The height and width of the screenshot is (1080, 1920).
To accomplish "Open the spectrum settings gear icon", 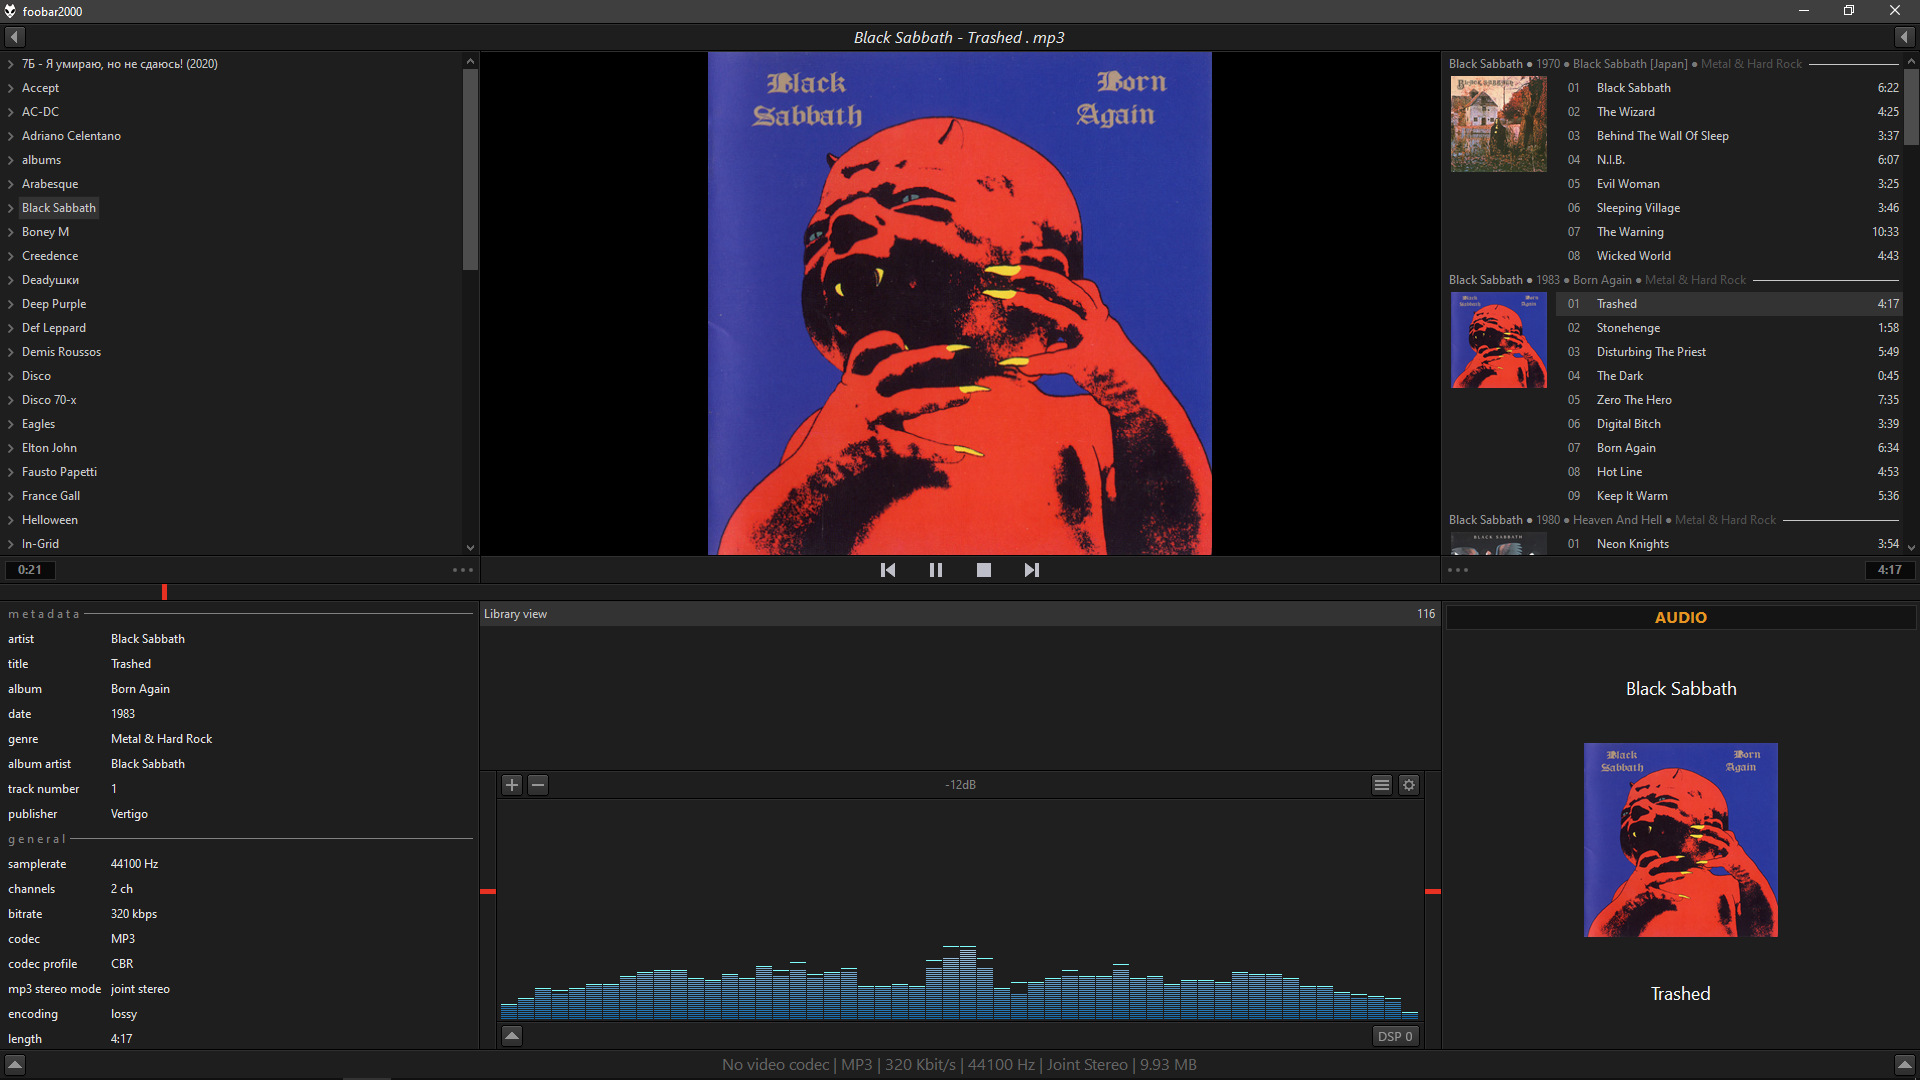I will click(x=1409, y=785).
